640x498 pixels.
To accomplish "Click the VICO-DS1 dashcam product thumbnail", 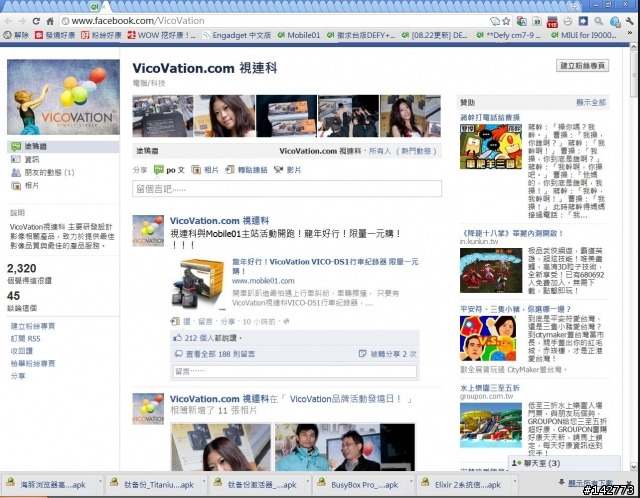I will pyautogui.click(x=198, y=284).
